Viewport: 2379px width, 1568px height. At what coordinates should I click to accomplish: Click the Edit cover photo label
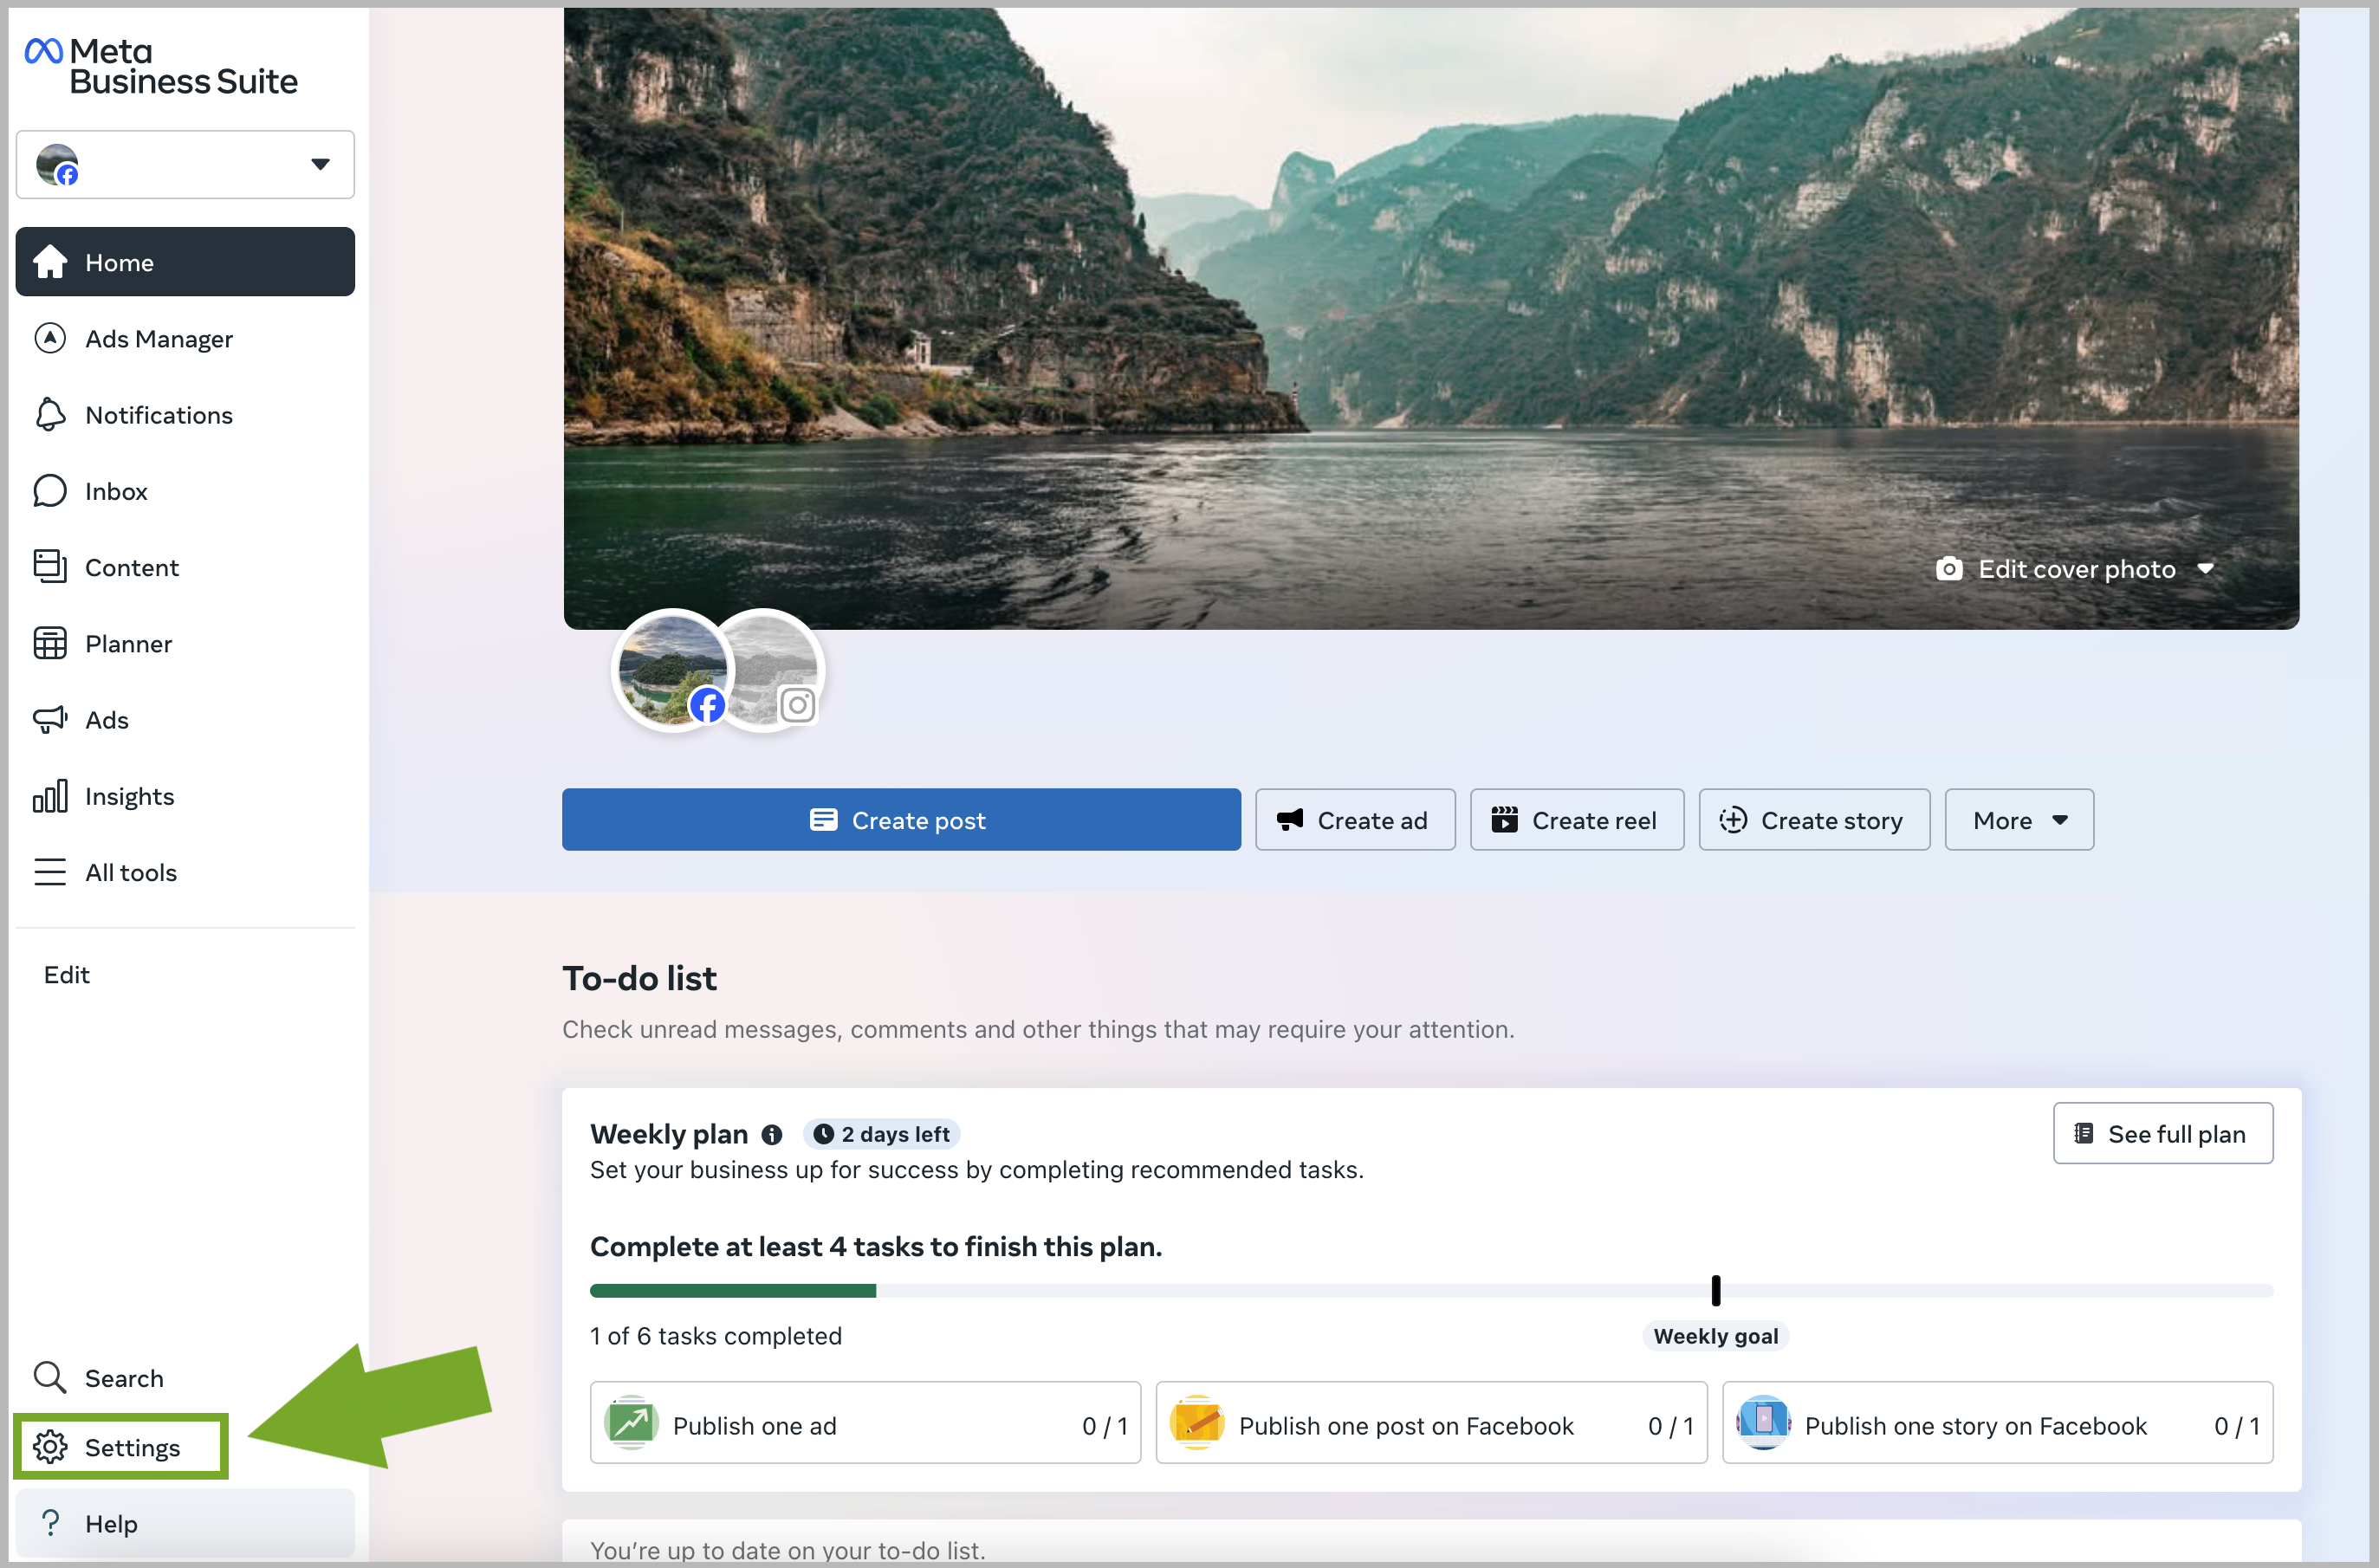pos(2076,569)
